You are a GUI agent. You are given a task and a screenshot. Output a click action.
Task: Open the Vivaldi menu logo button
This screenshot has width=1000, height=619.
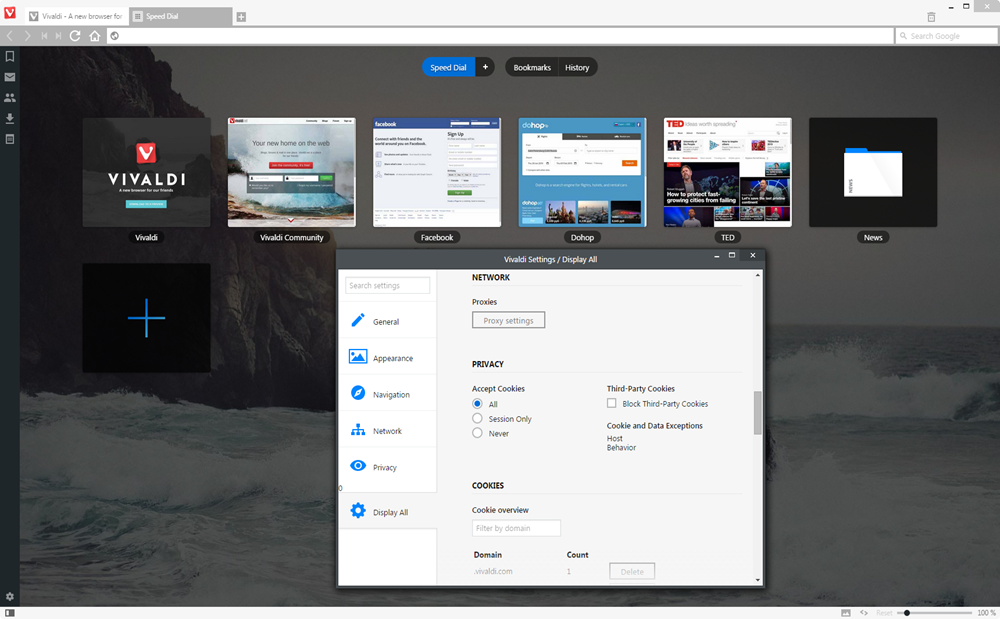pos(10,12)
